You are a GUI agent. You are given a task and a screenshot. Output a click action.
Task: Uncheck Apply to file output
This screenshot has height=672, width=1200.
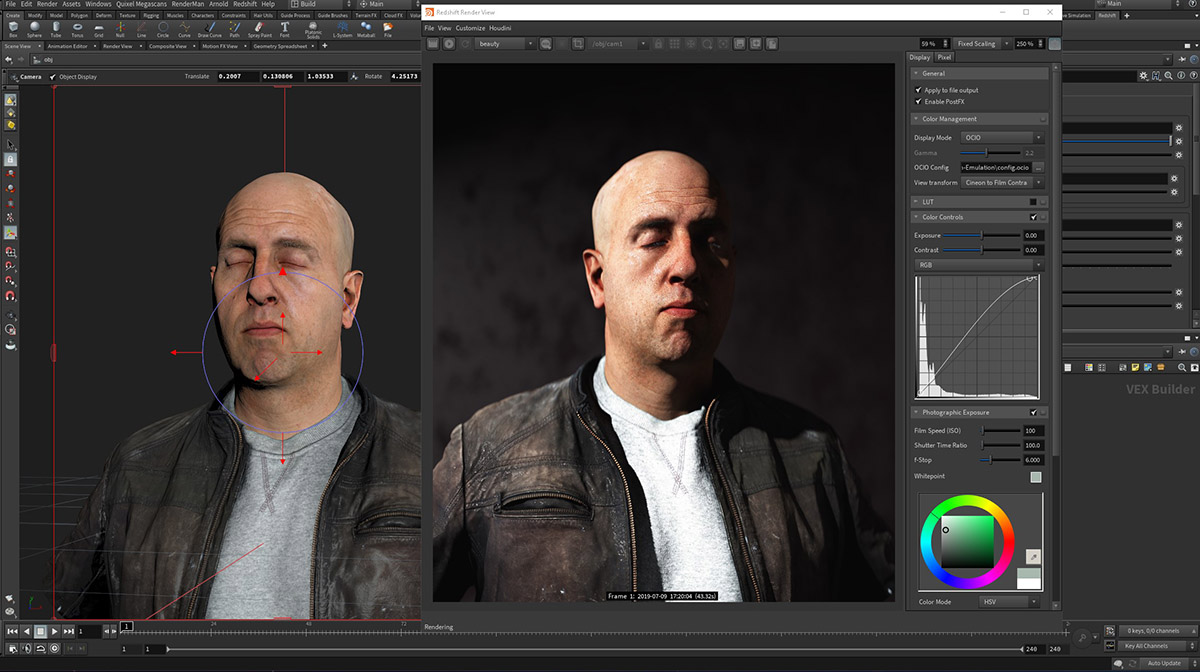(918, 90)
